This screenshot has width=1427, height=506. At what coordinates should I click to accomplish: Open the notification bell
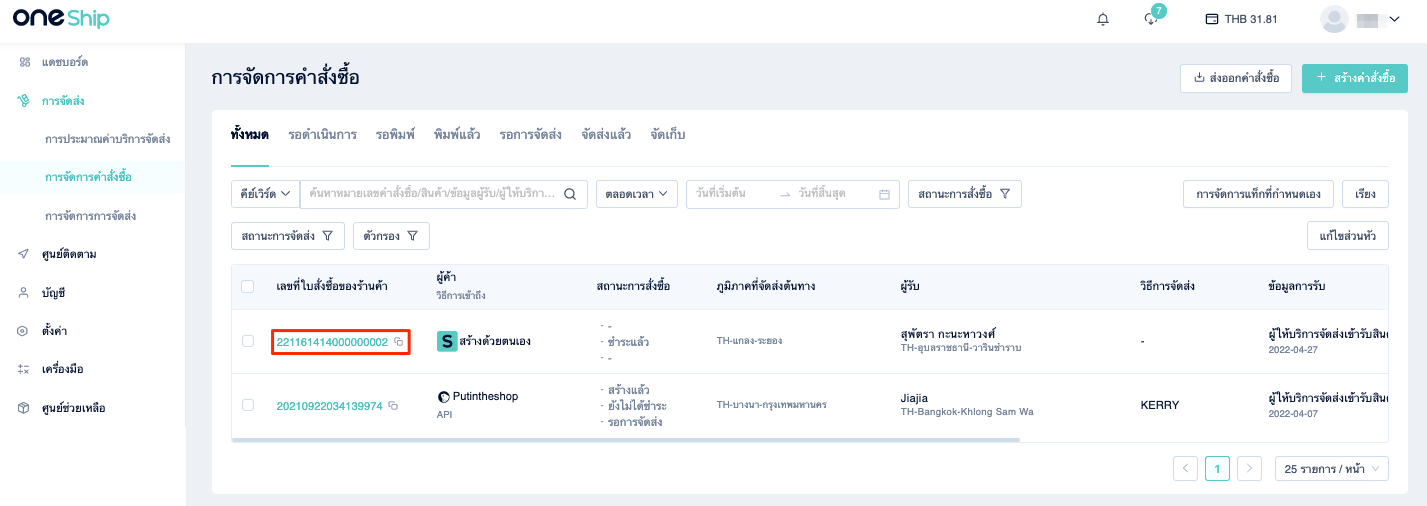pyautogui.click(x=1103, y=19)
